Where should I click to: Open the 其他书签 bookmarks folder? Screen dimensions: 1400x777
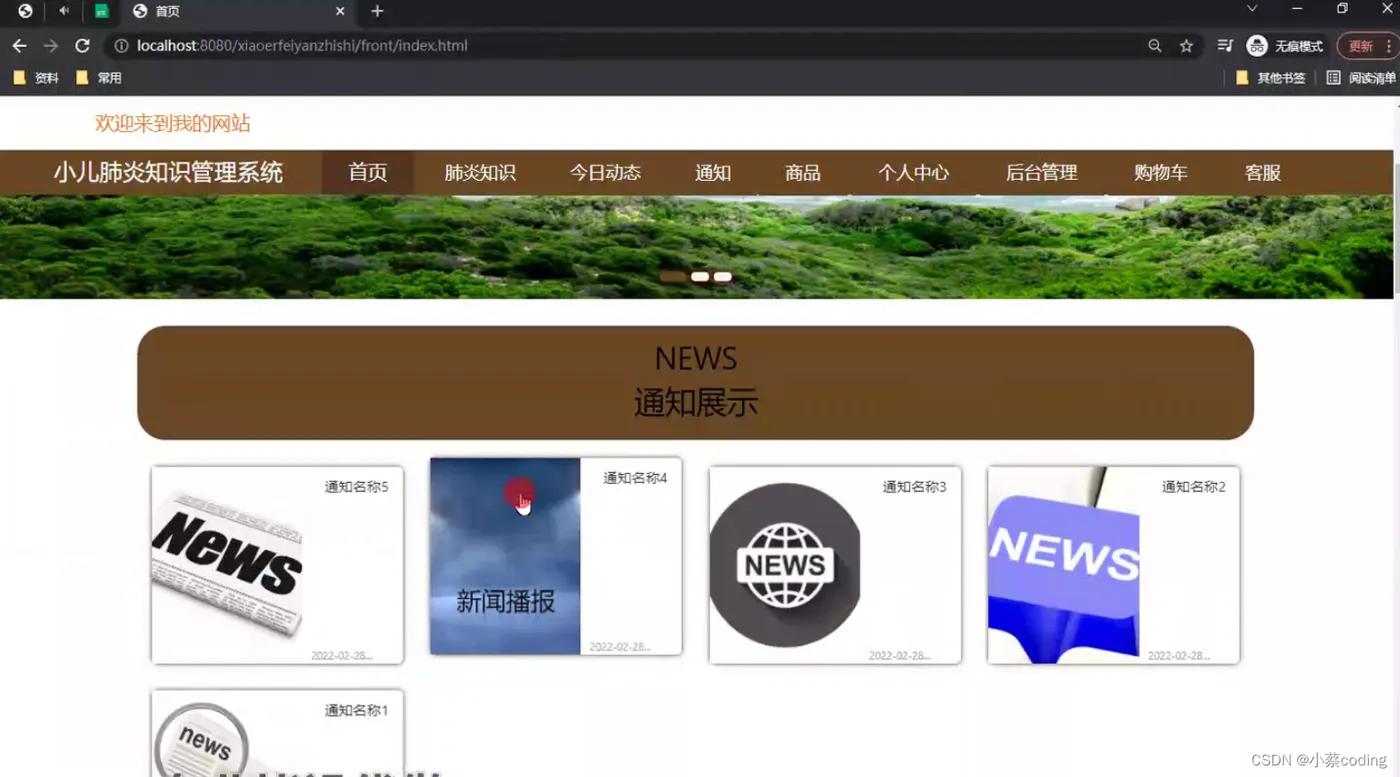coord(1271,78)
